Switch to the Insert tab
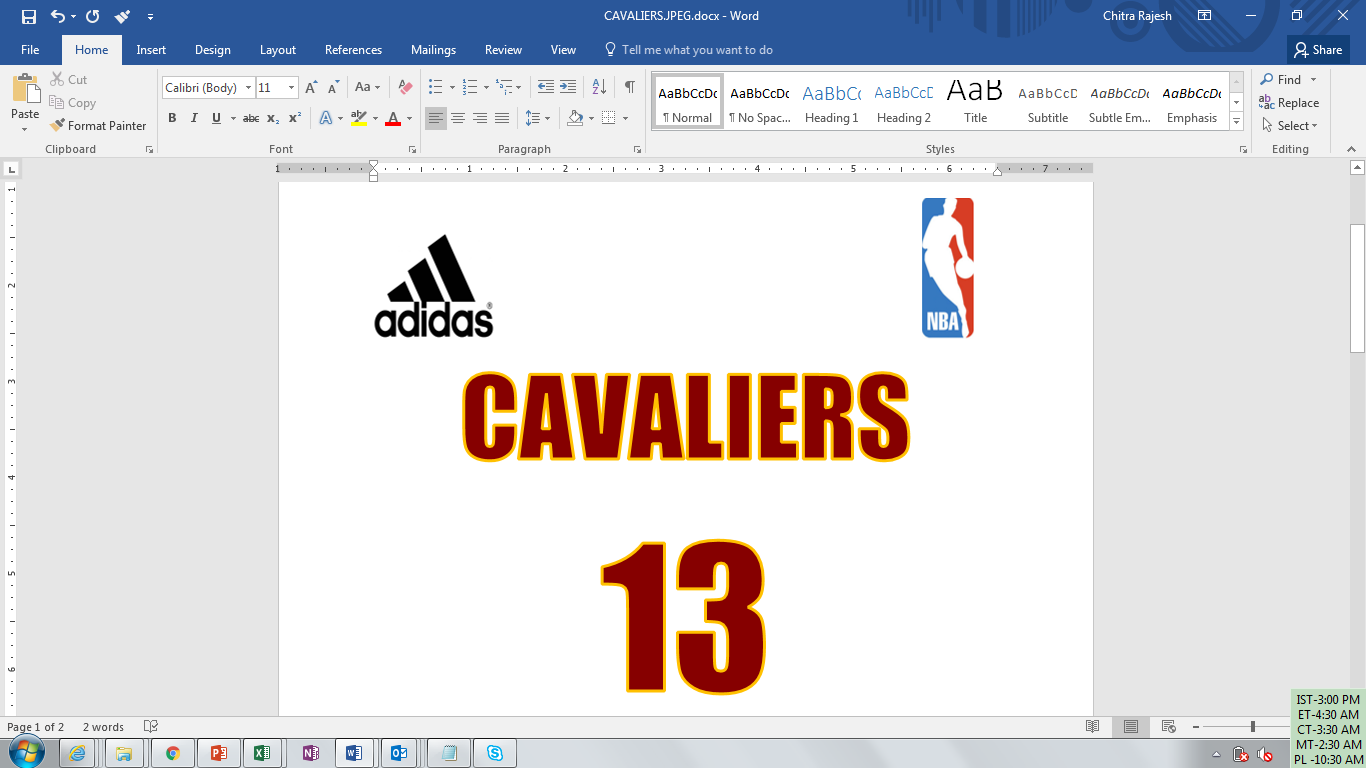1366x768 pixels. [151, 50]
